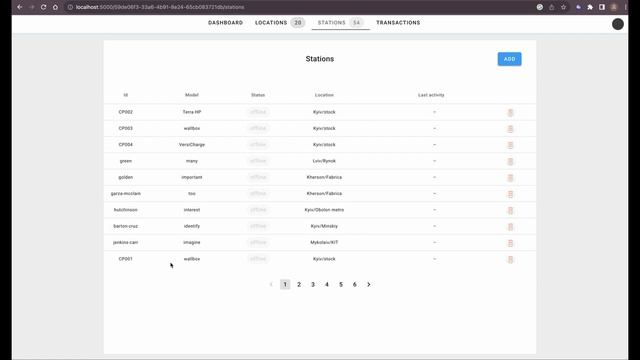
Task: Delete jenkins-carr station via trash icon
Action: (x=510, y=243)
